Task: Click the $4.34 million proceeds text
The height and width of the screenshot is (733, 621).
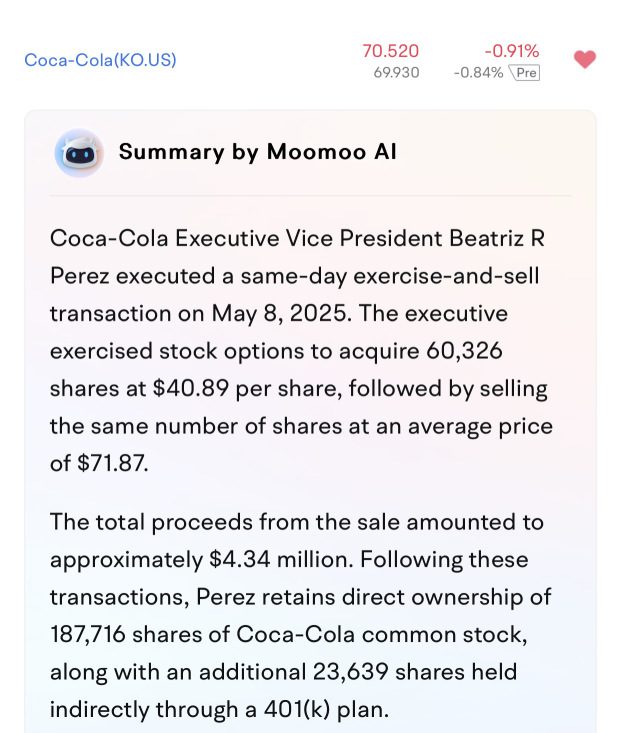Action: [281, 560]
